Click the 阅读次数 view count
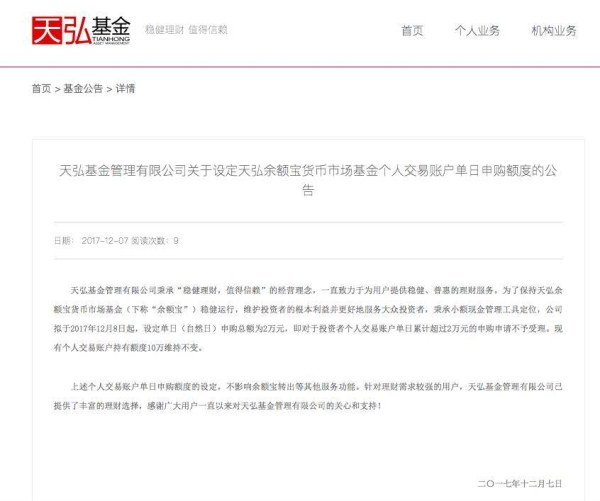The width and height of the screenshot is (600, 501). pyautogui.click(x=155, y=241)
